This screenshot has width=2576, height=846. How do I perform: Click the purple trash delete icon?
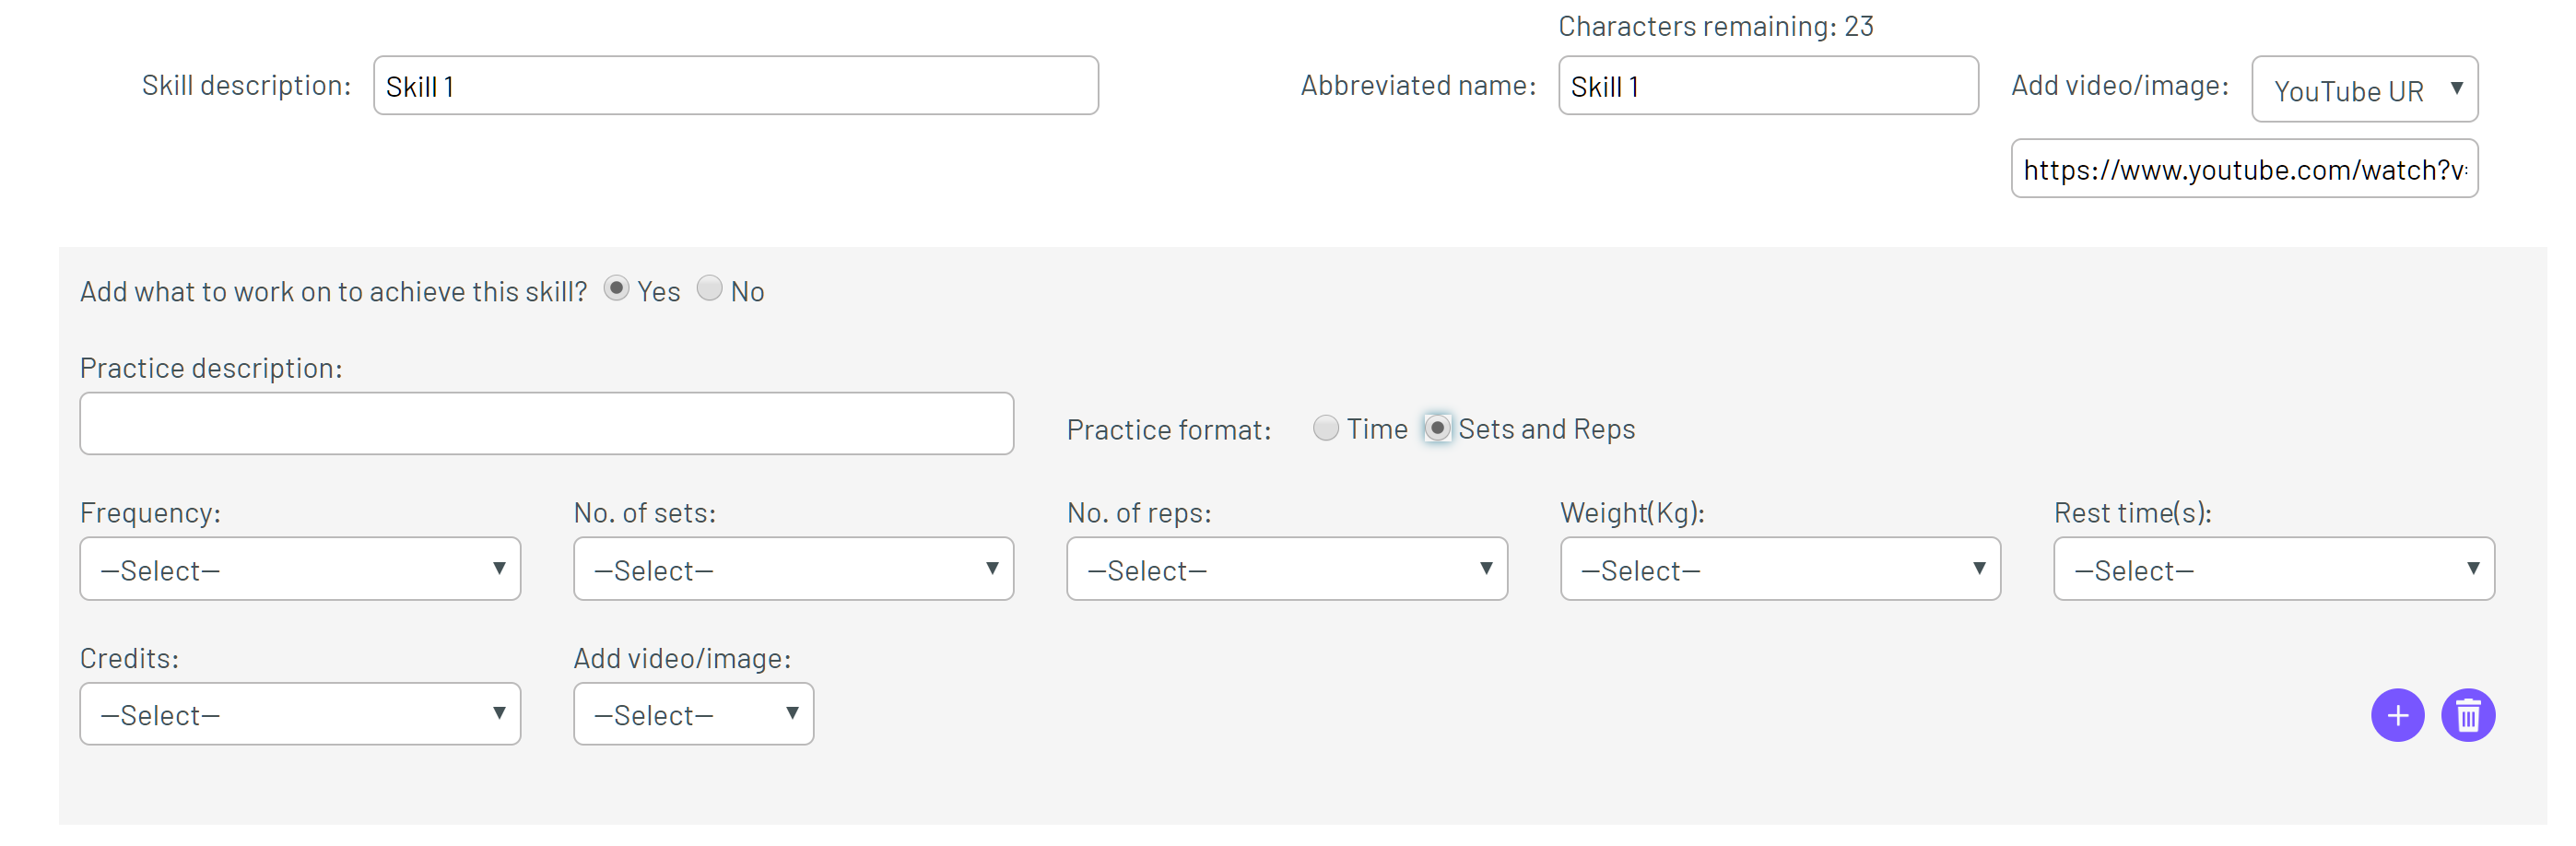pyautogui.click(x=2468, y=715)
